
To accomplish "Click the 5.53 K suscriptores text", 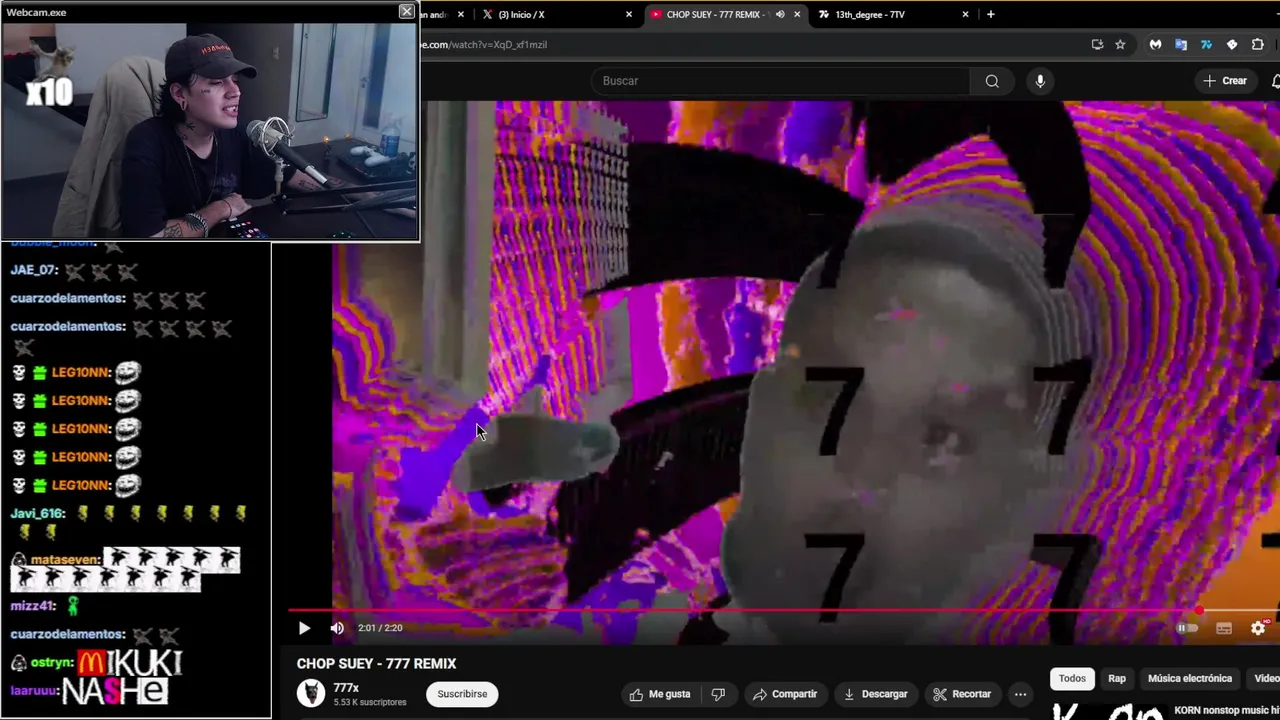I will (370, 702).
